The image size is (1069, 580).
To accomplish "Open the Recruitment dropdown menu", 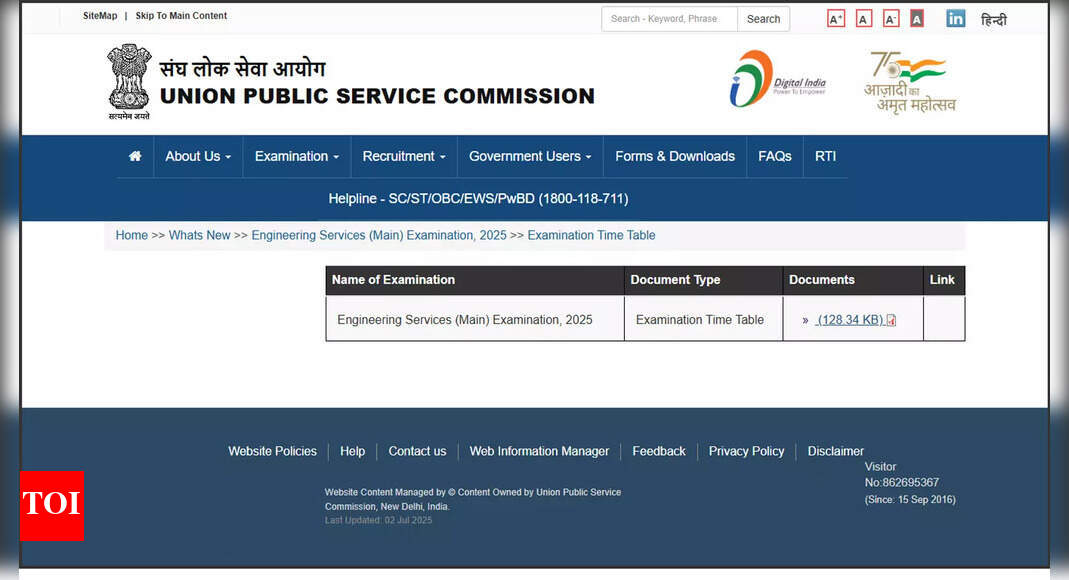I will pos(404,157).
